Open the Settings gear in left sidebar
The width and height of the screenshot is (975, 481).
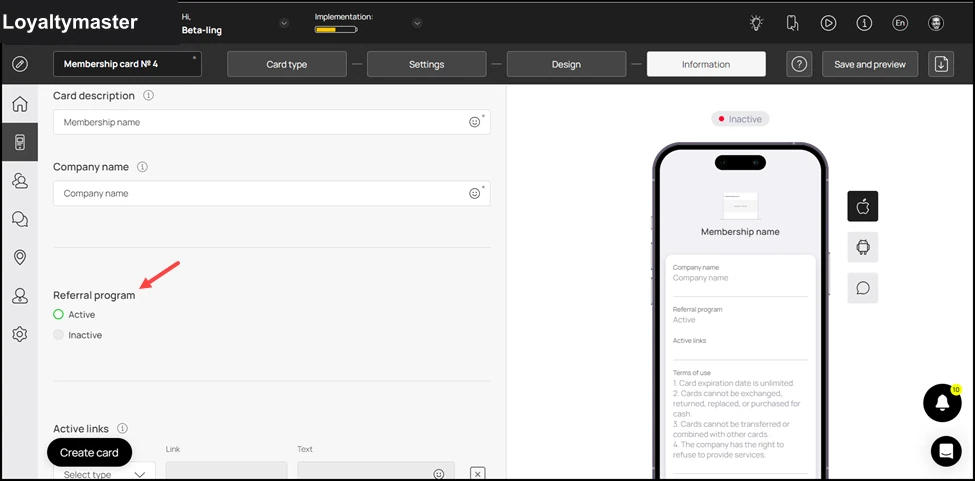coord(20,334)
